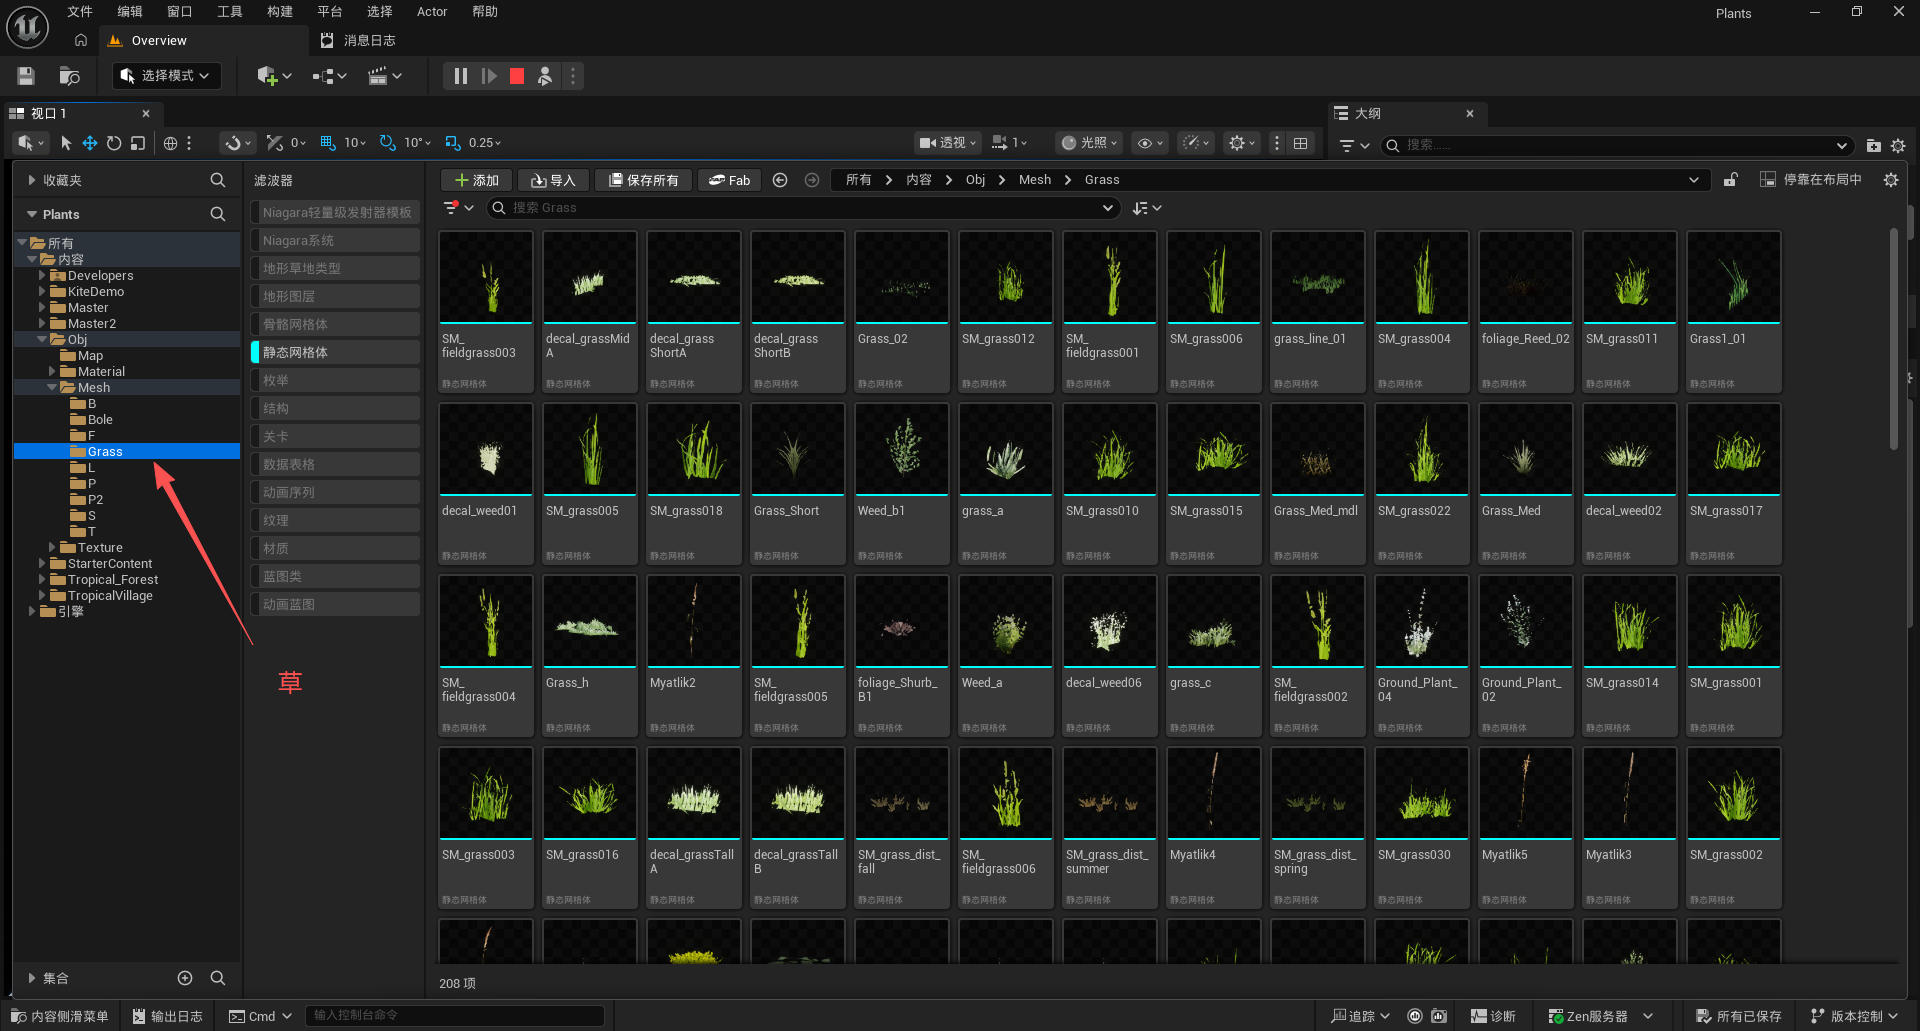Toggle the world coordinate system icon
Image resolution: width=1920 pixels, height=1031 pixels.
(170, 143)
